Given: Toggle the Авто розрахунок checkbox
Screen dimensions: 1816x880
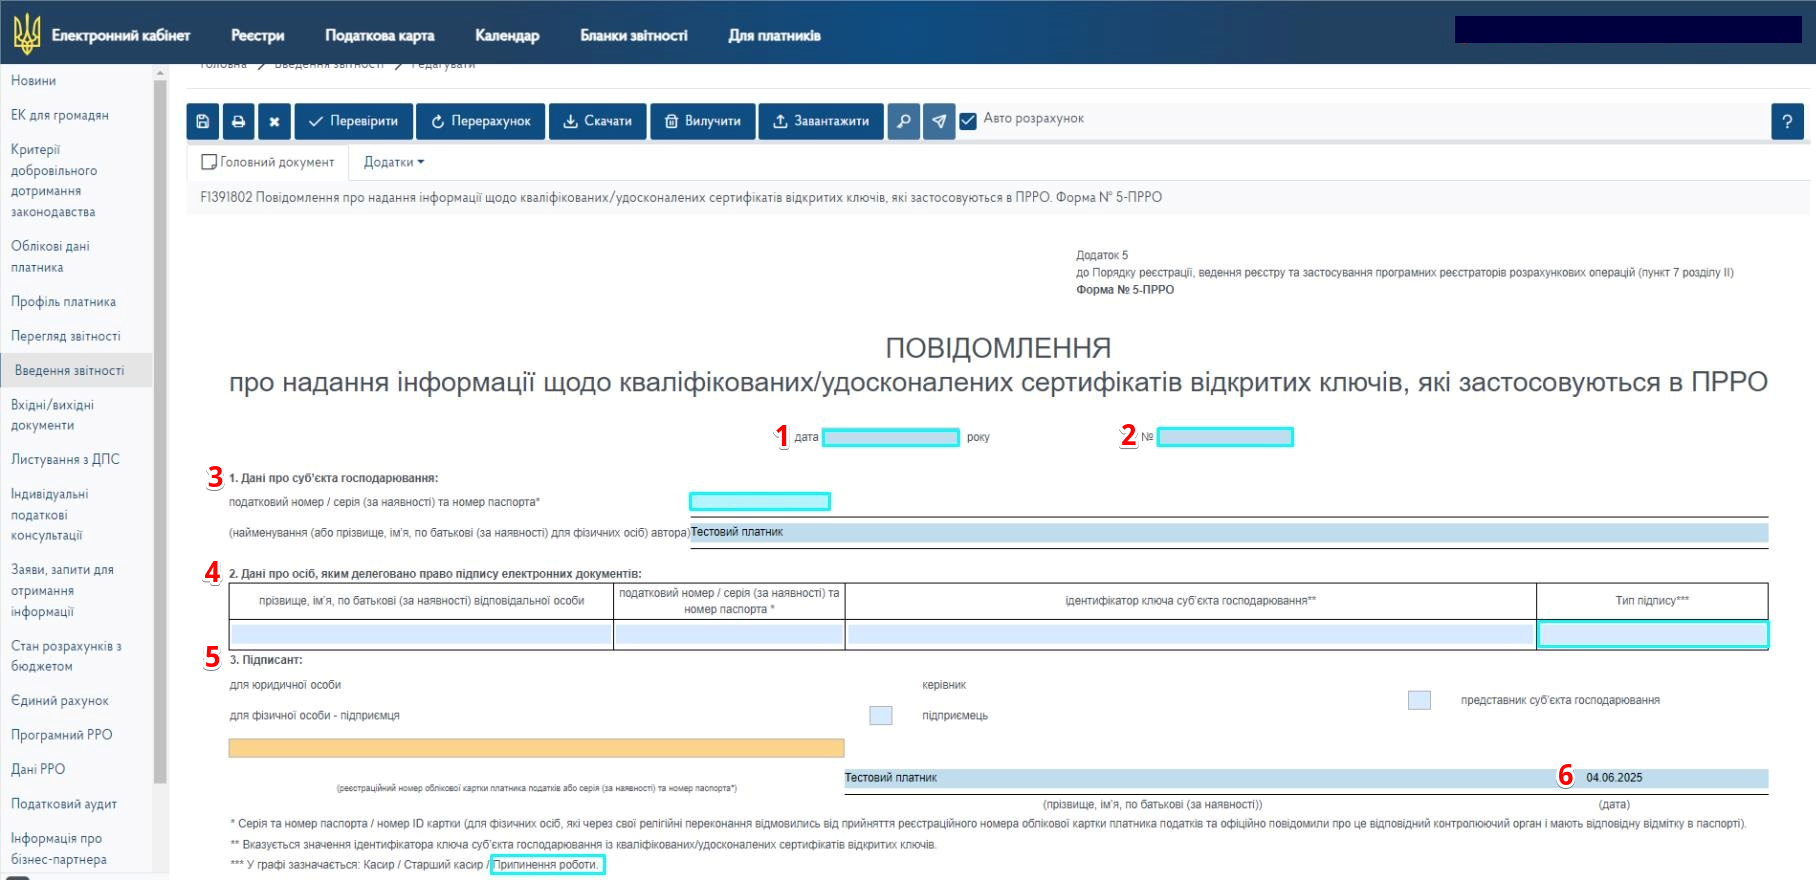Looking at the screenshot, I should tap(968, 121).
